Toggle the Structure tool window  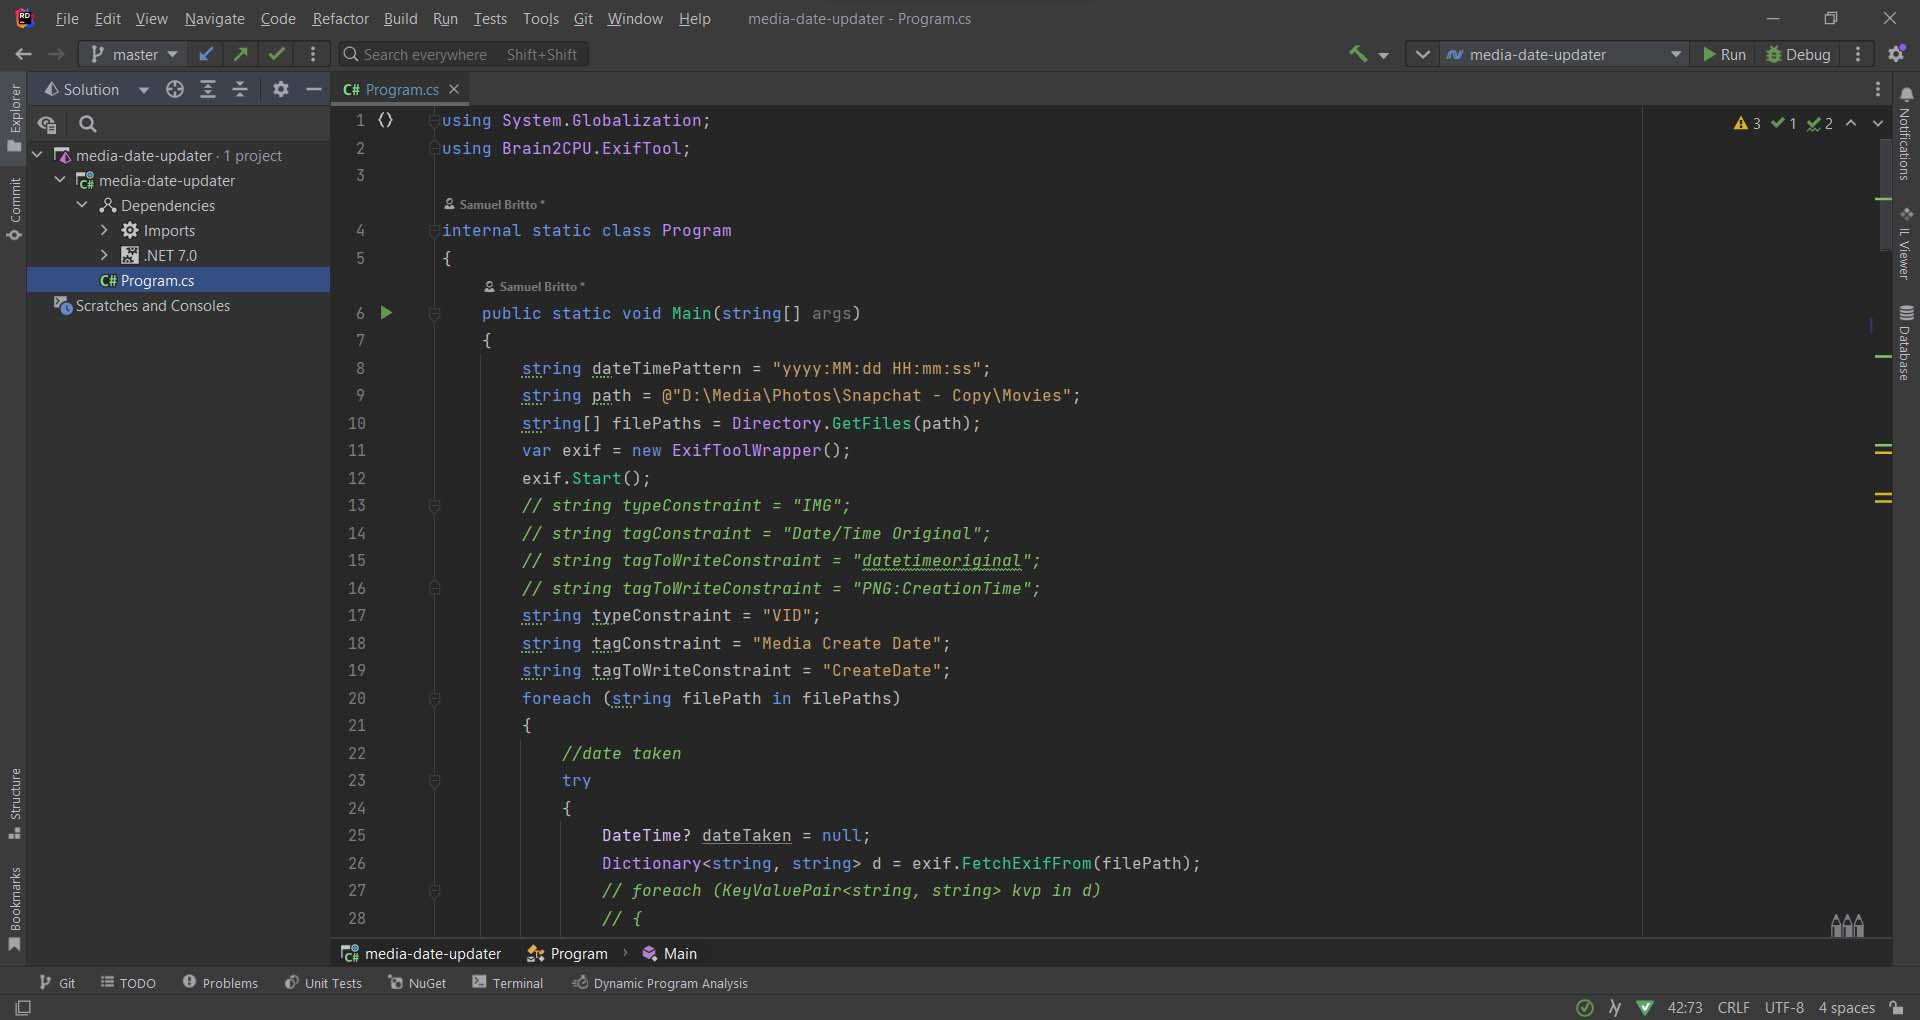pos(14,803)
